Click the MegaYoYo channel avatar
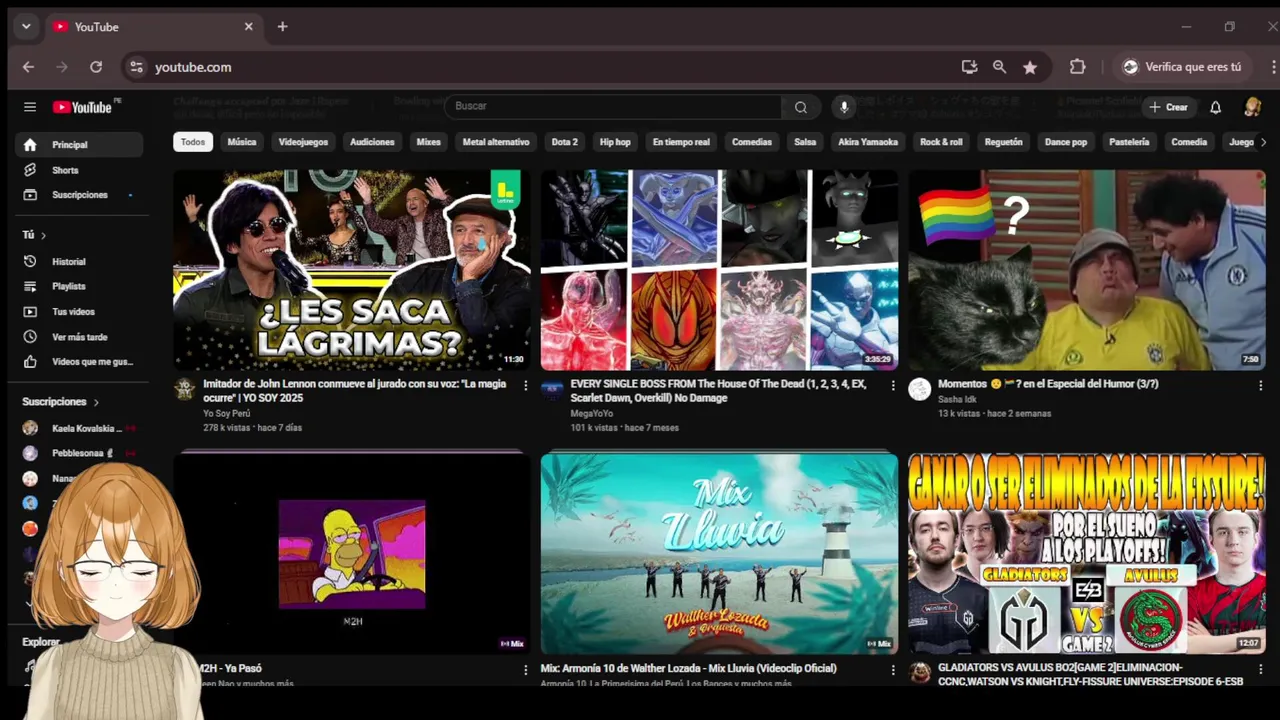This screenshot has height=720, width=1280. tap(552, 389)
